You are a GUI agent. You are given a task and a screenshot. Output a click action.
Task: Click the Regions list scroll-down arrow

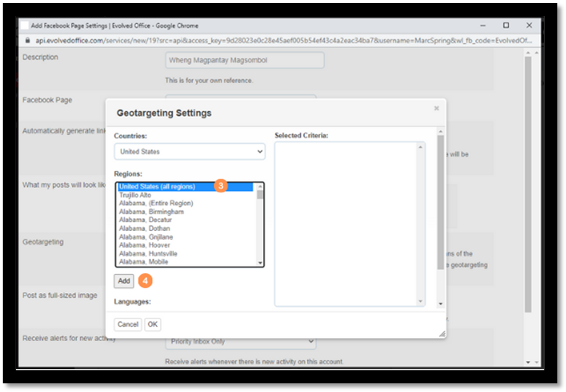(260, 263)
